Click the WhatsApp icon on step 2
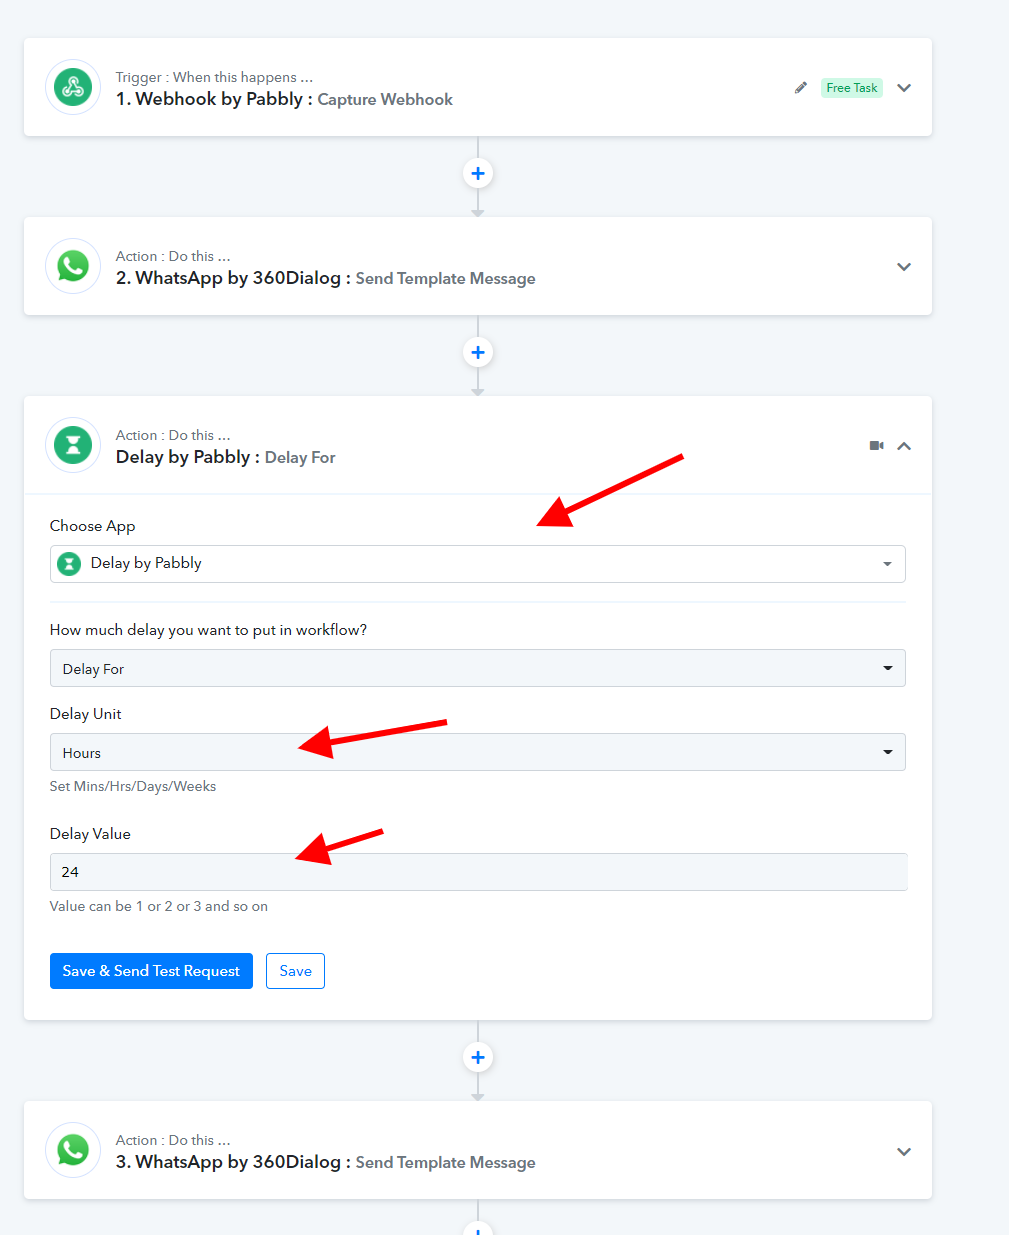1009x1235 pixels. click(73, 266)
